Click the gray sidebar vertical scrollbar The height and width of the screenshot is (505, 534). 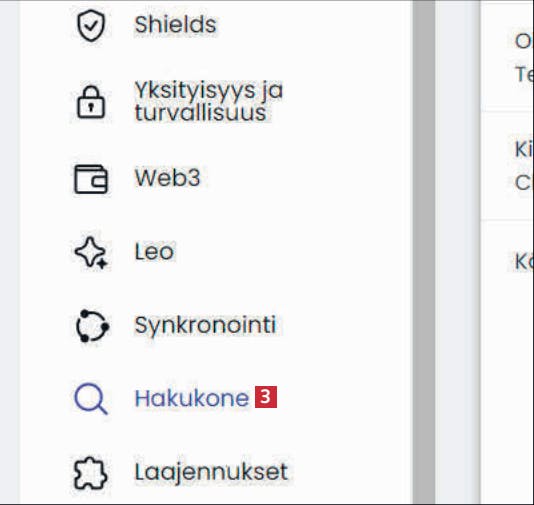pyautogui.click(x=424, y=252)
